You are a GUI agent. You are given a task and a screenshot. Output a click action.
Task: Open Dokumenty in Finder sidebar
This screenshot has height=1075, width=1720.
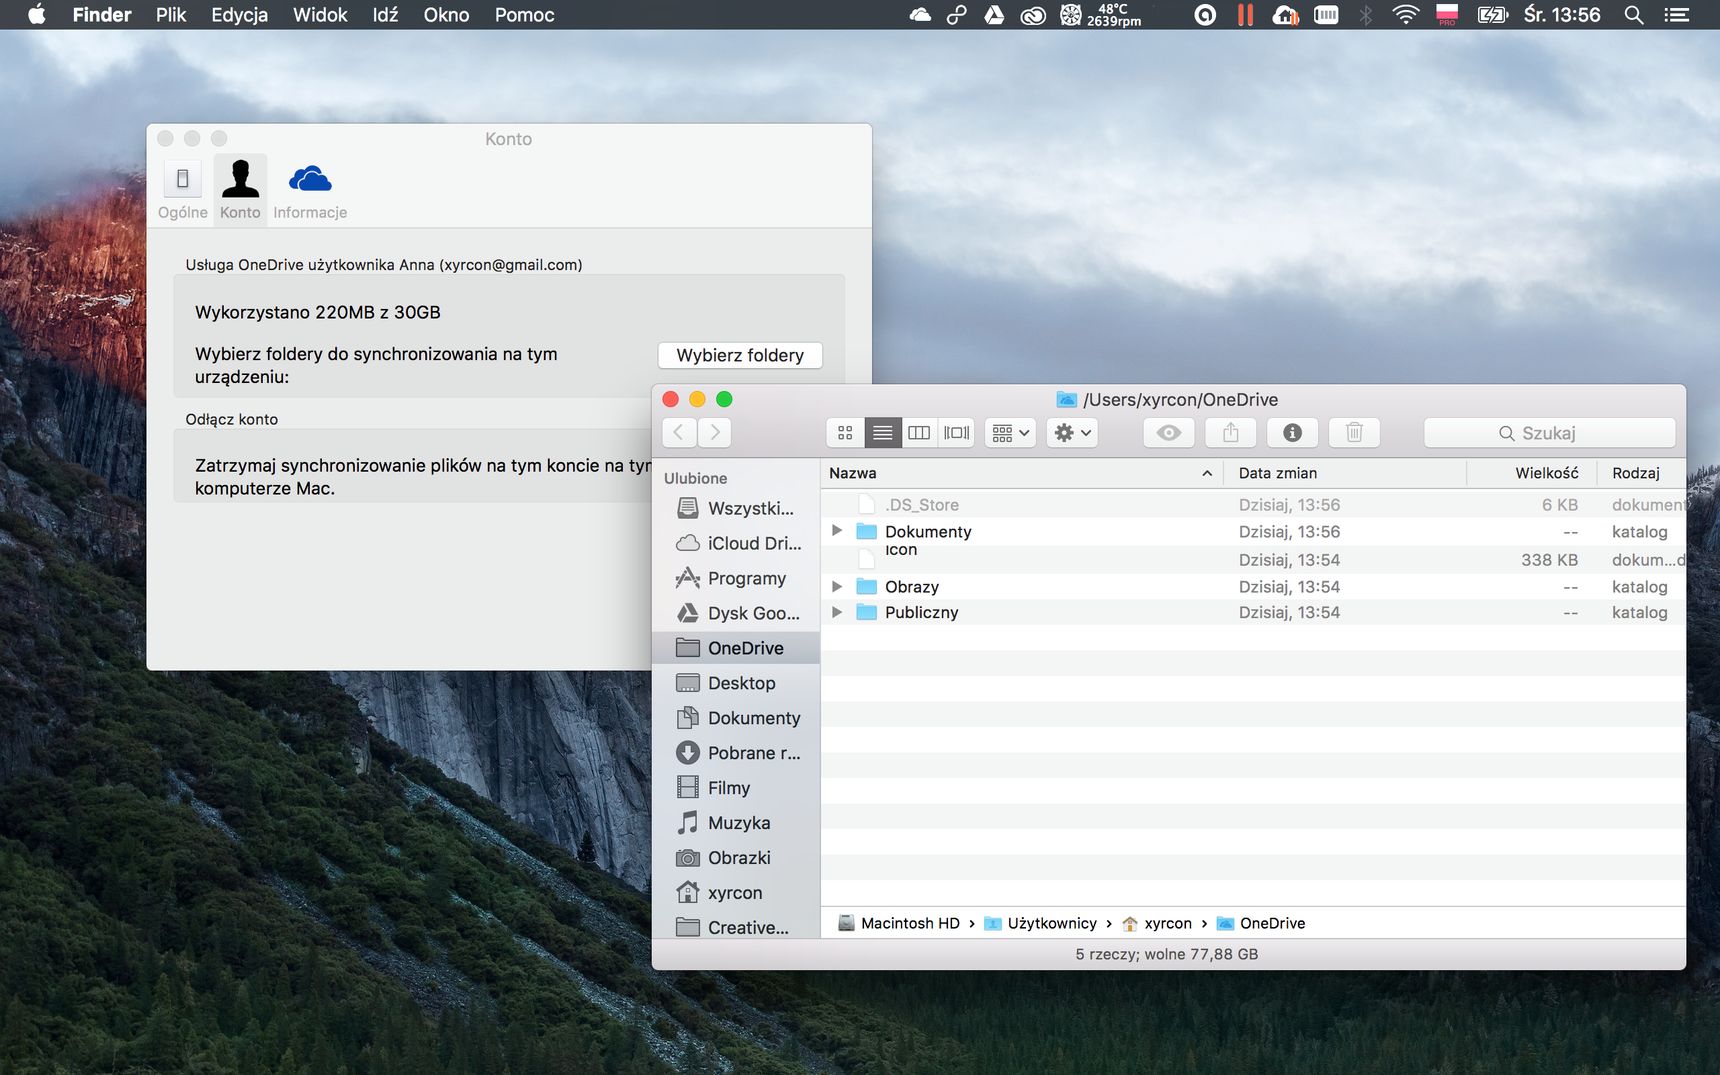736,718
